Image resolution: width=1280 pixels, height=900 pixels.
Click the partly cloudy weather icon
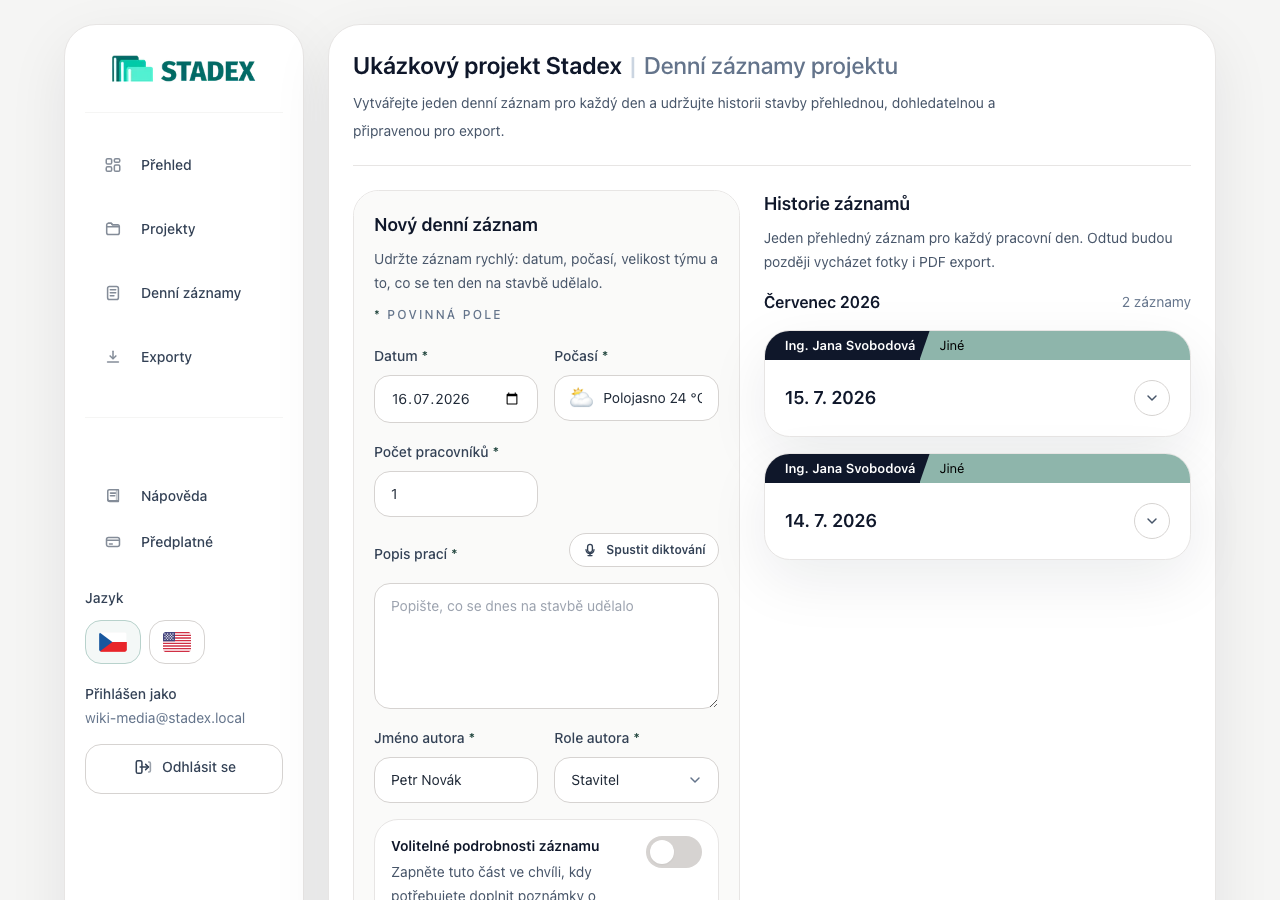point(581,398)
